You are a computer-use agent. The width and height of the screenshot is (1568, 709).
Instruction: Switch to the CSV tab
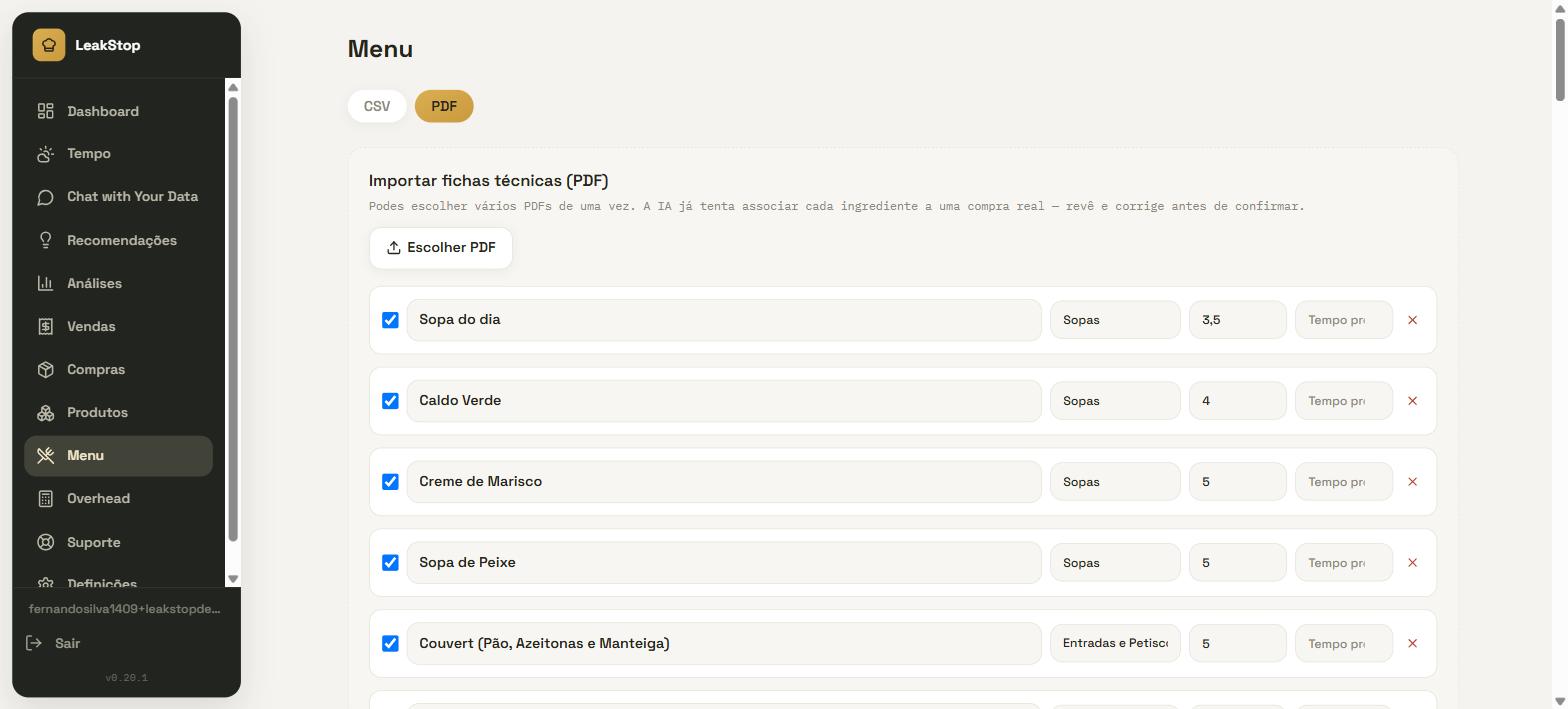click(377, 106)
